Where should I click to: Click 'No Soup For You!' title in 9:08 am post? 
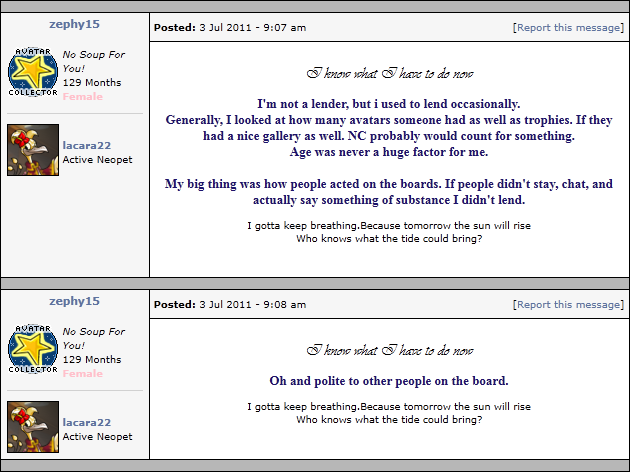click(x=94, y=339)
